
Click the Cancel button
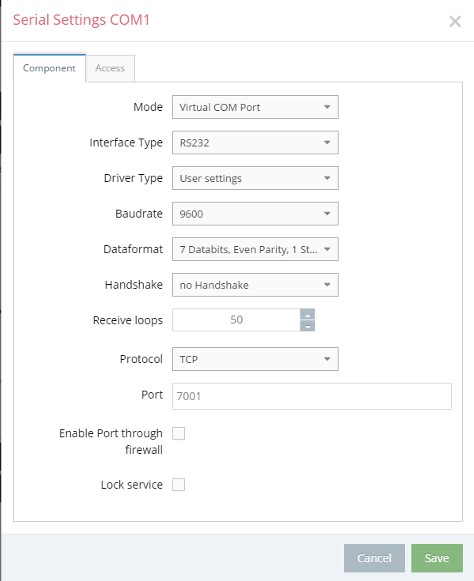click(x=374, y=558)
